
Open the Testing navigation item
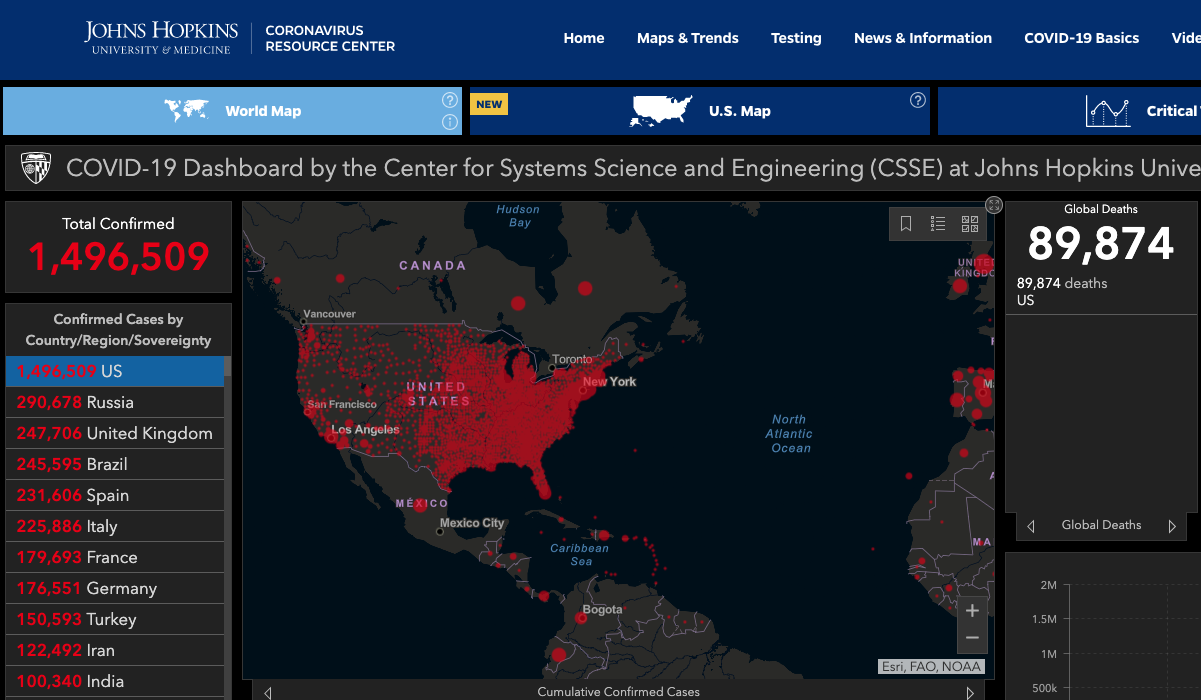tap(796, 38)
